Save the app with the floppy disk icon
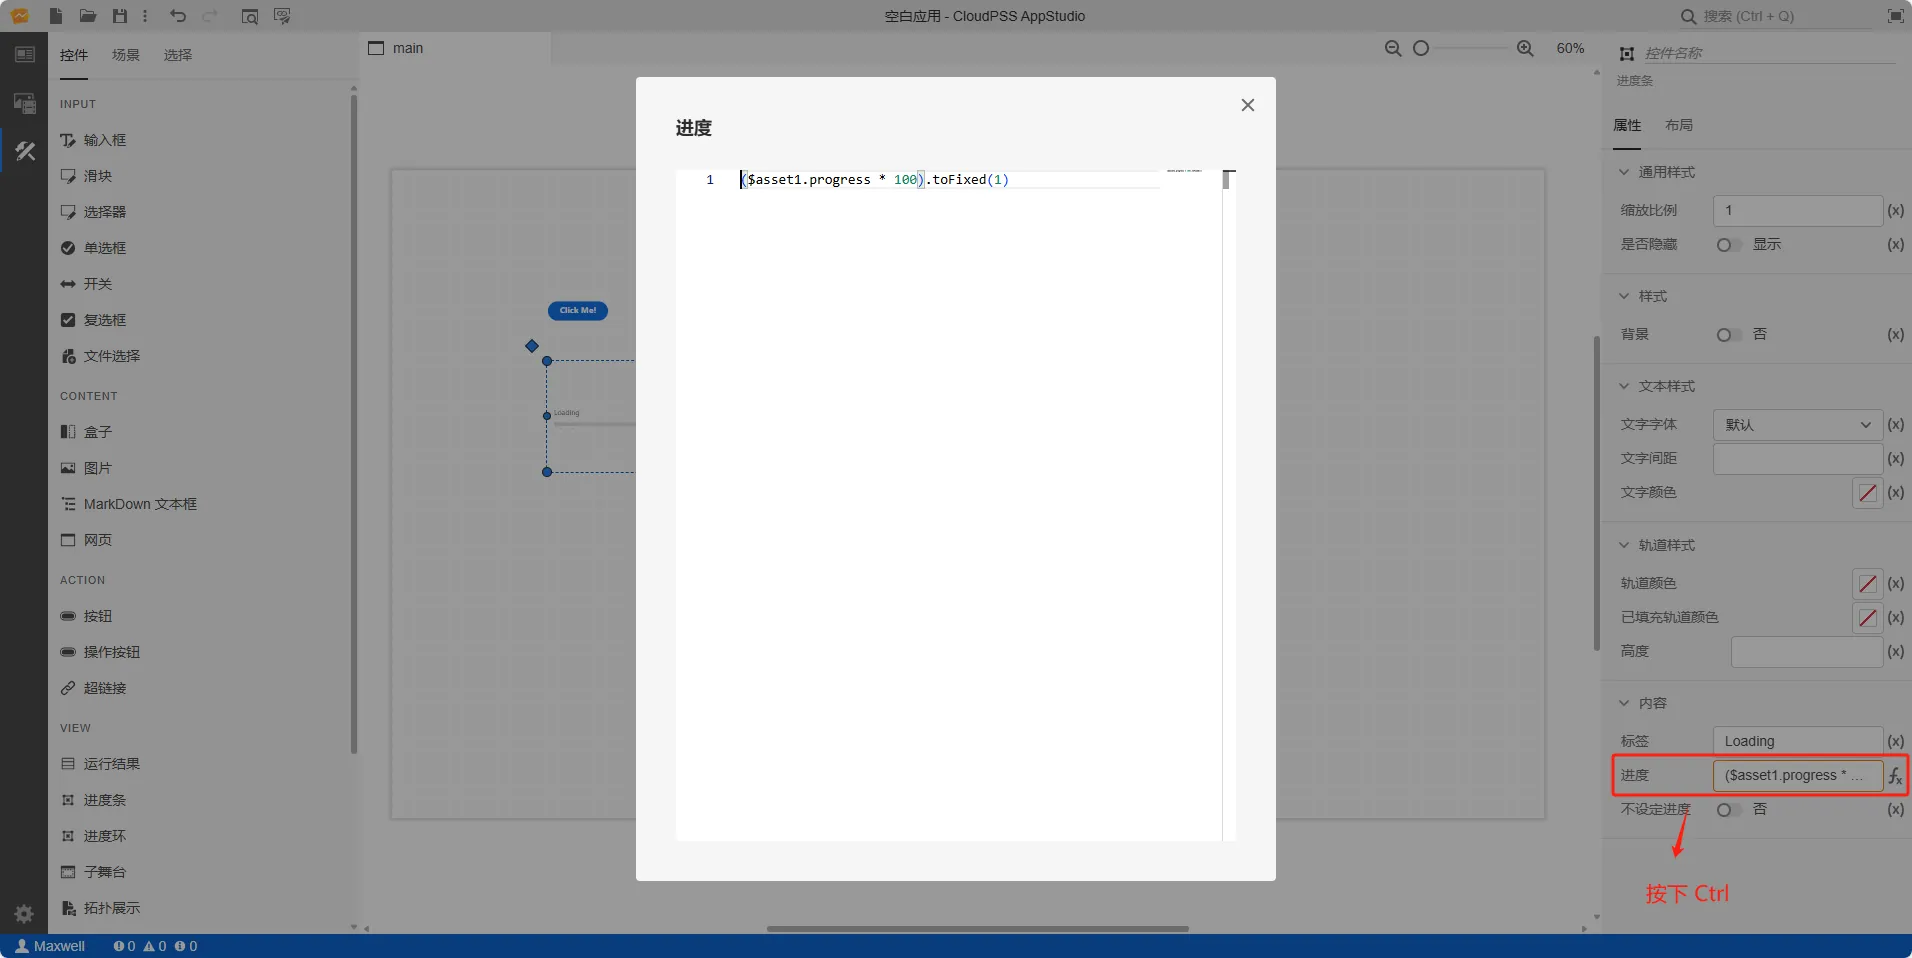This screenshot has width=1912, height=958. coord(120,16)
